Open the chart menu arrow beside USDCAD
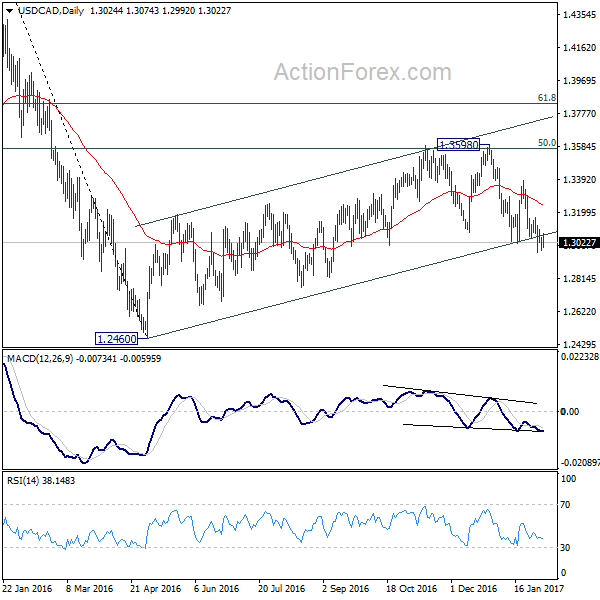Image resolution: width=600 pixels, height=600 pixels. click(10, 11)
